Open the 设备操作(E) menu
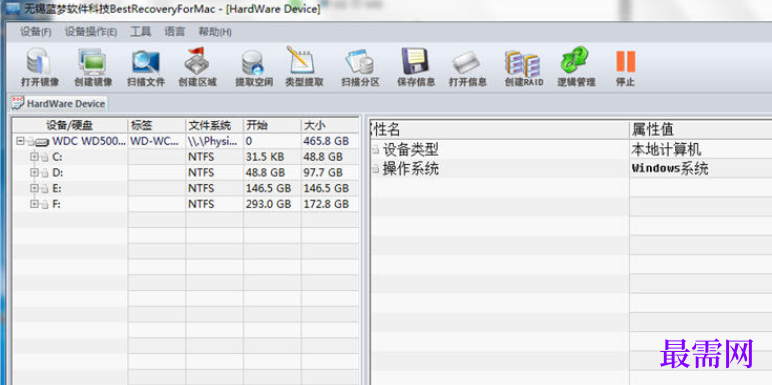This screenshot has height=385, width=772. 91,32
